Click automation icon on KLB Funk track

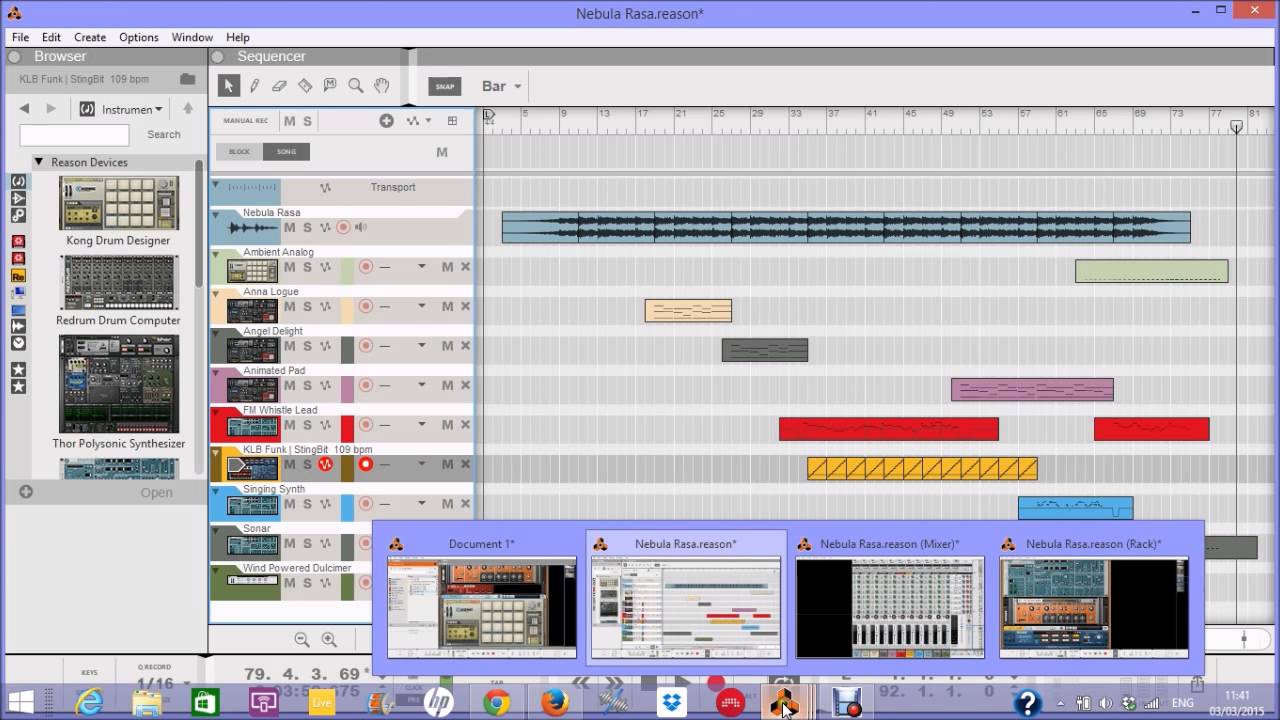click(325, 464)
